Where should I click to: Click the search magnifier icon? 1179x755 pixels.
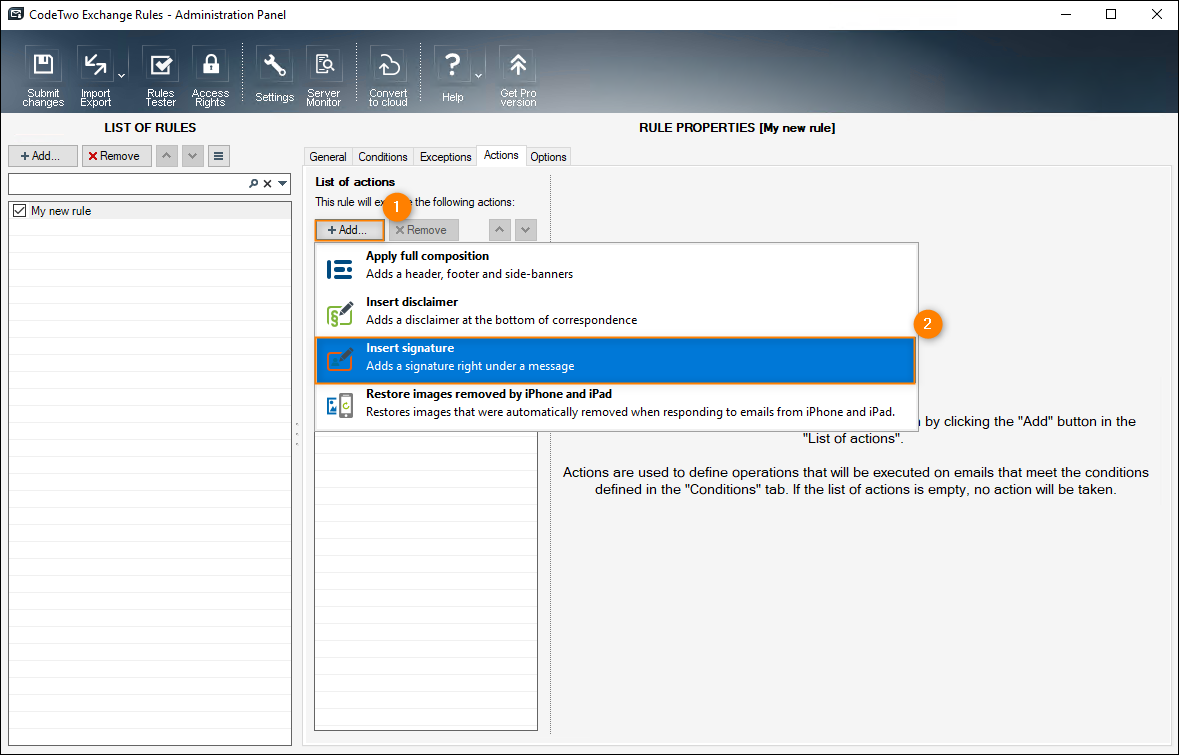(x=253, y=183)
